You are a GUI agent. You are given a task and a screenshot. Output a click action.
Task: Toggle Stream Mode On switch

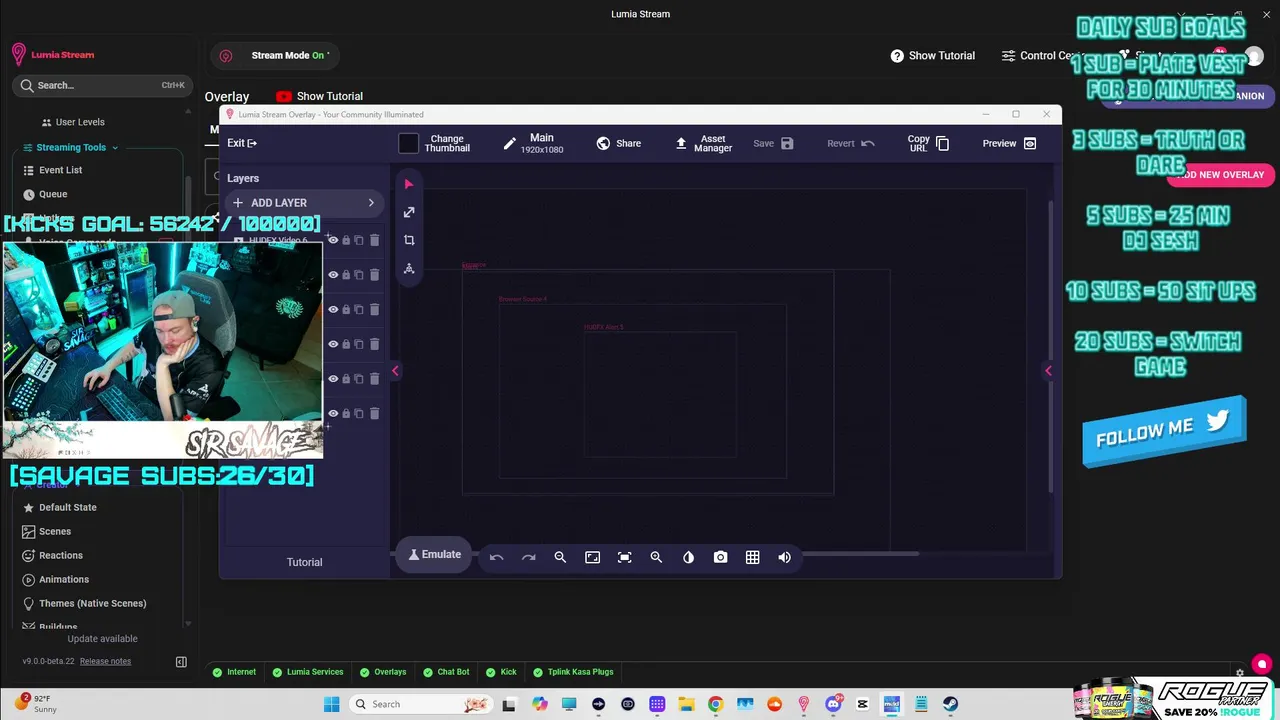274,56
